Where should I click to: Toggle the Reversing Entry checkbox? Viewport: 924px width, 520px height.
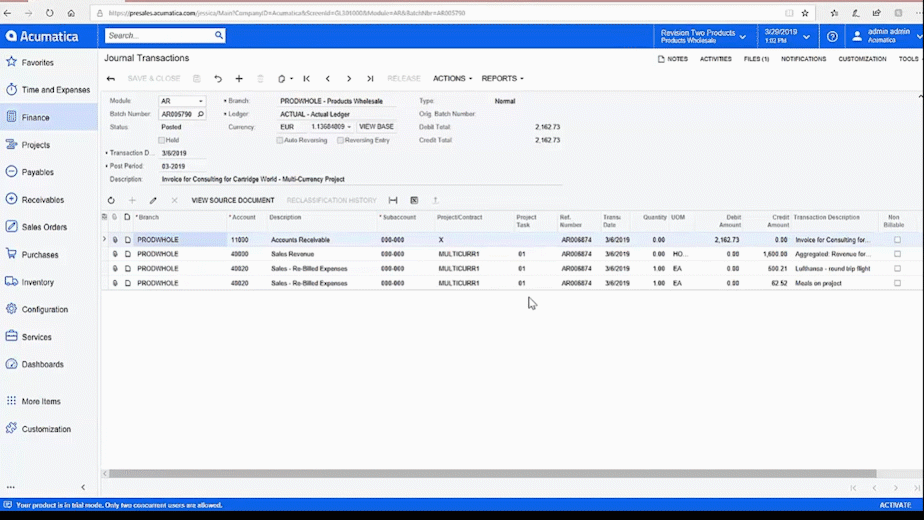click(x=341, y=140)
